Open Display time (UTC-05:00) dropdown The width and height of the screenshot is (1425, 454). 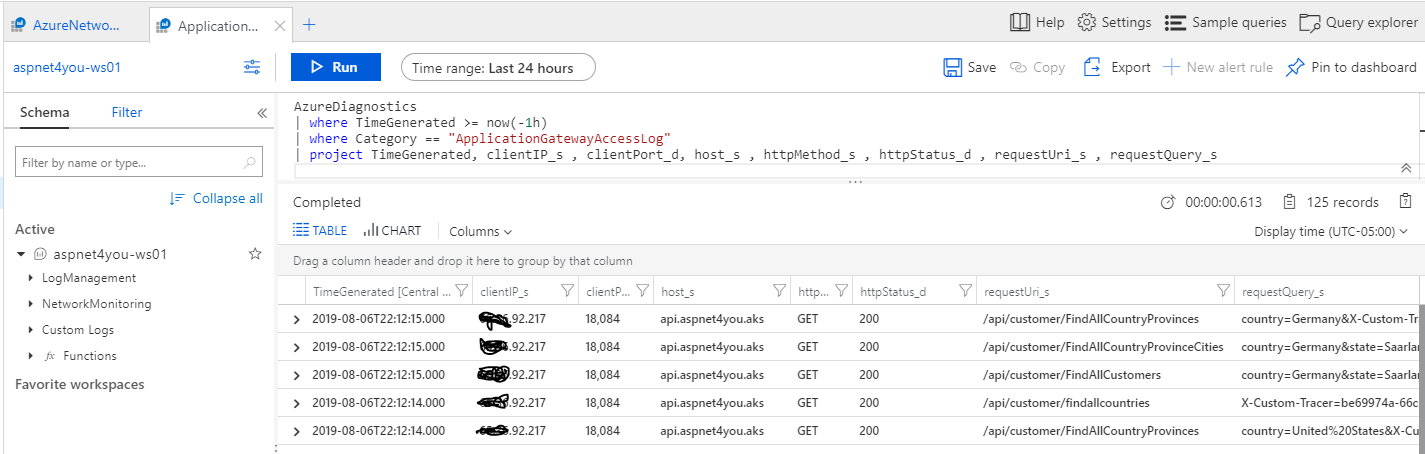coord(1331,231)
